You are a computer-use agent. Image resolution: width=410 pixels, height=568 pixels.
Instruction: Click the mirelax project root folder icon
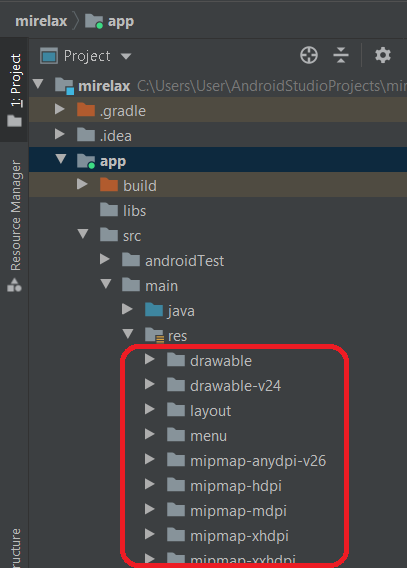[64, 86]
